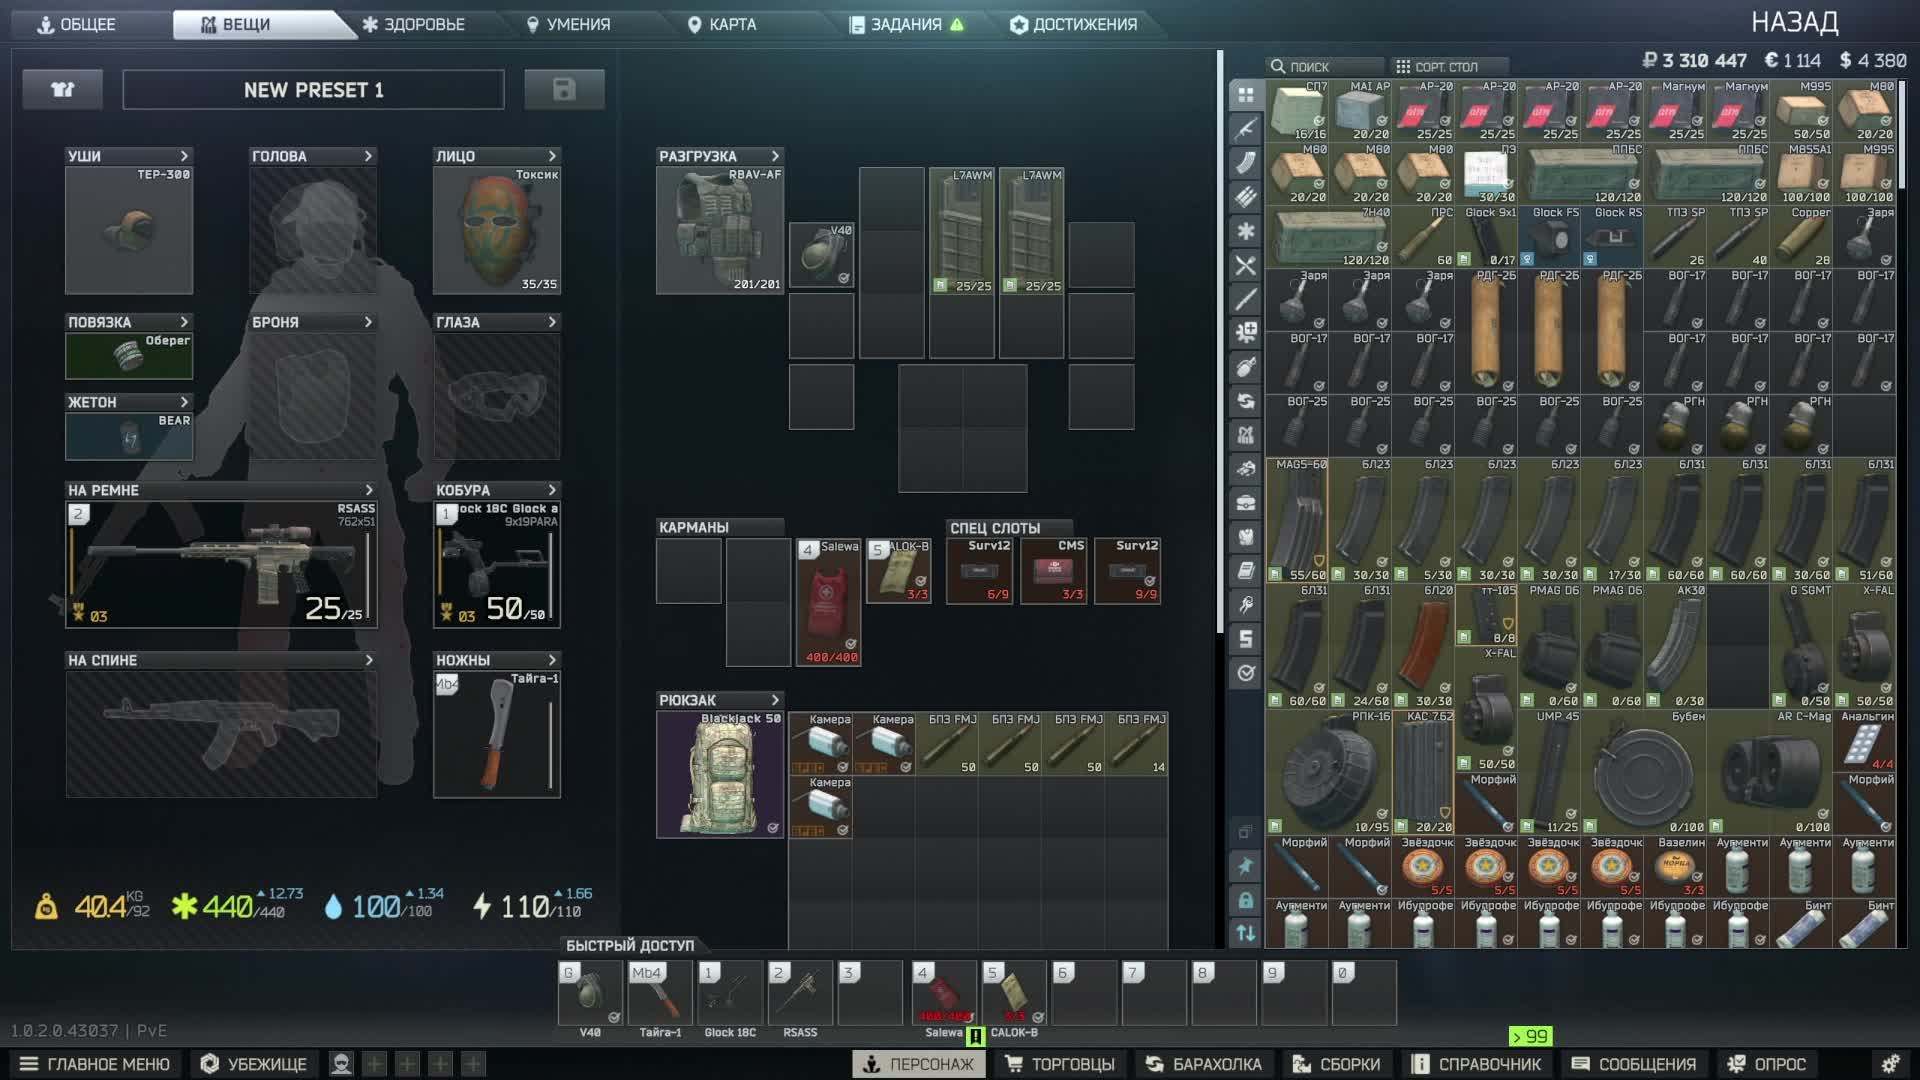Toggle the all-items grid filter at sidebar top
This screenshot has height=1080, width=1920.
pos(1245,95)
